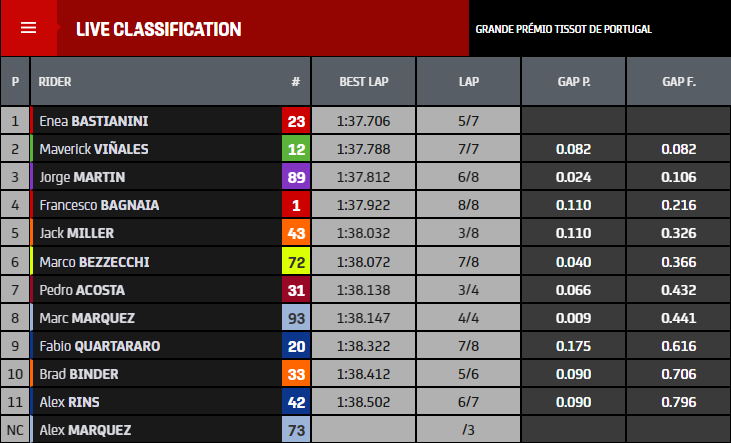This screenshot has height=443, width=731.
Task: Select rider Francesco Bagnaia's name
Action: (x=99, y=206)
